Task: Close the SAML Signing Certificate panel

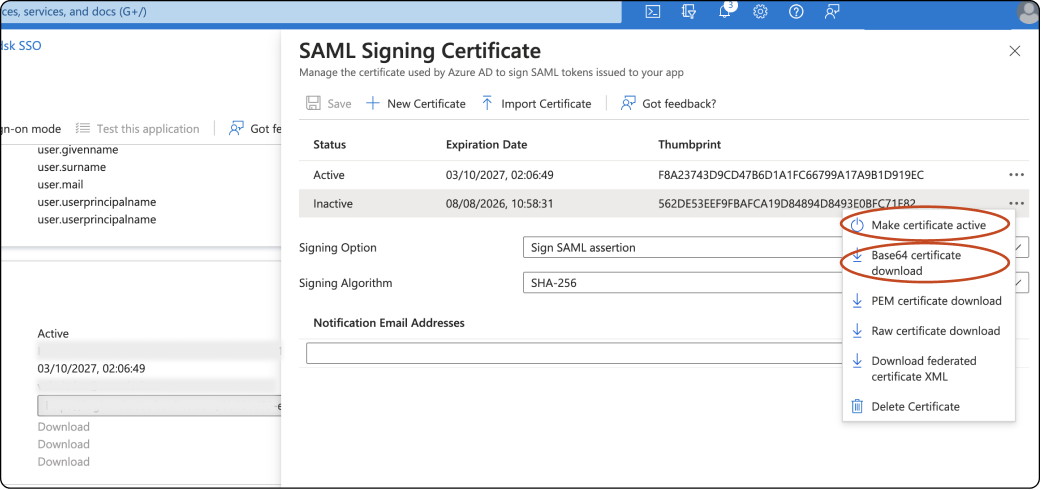Action: [1015, 51]
